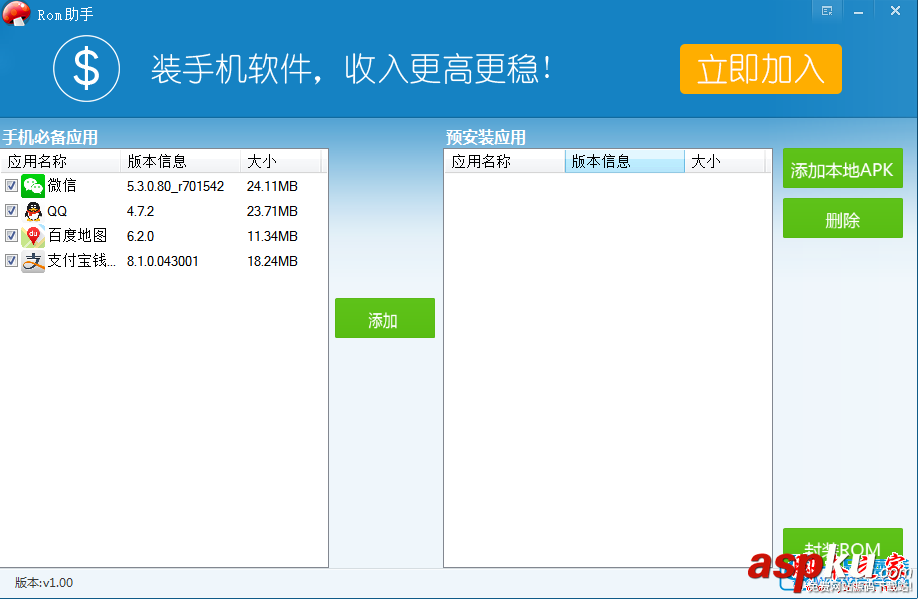The image size is (918, 599).
Task: Click the 版本:v1.00 status text
Action: (44, 583)
